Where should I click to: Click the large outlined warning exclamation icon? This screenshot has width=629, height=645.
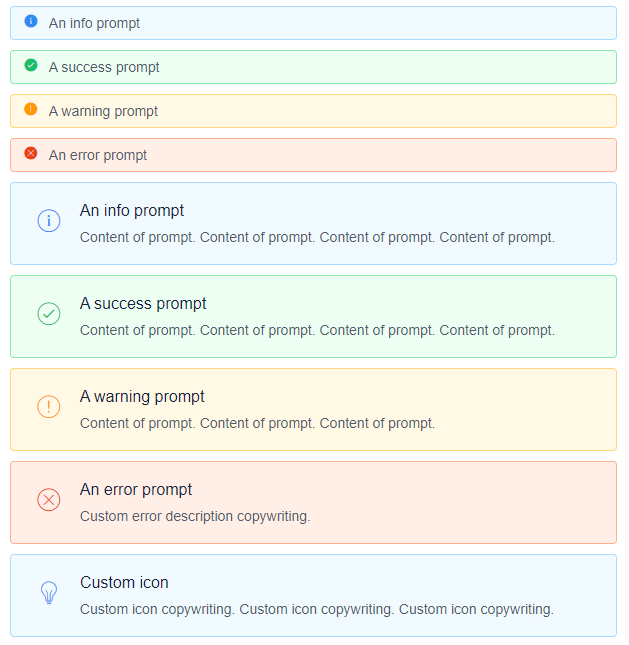pos(49,407)
